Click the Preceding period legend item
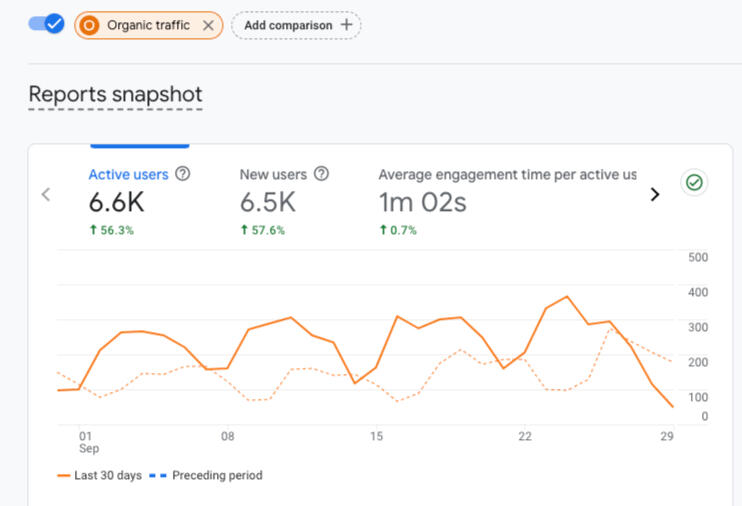Viewport: 742px width, 506px height. coord(217,475)
